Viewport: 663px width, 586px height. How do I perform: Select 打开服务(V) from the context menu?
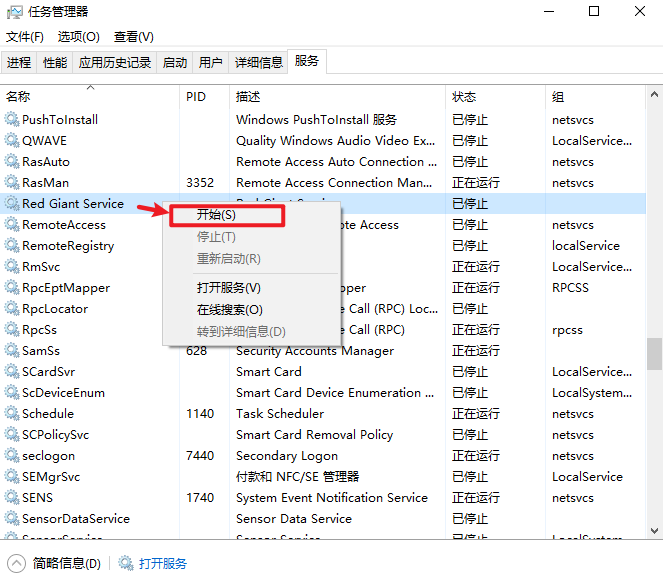pos(228,288)
